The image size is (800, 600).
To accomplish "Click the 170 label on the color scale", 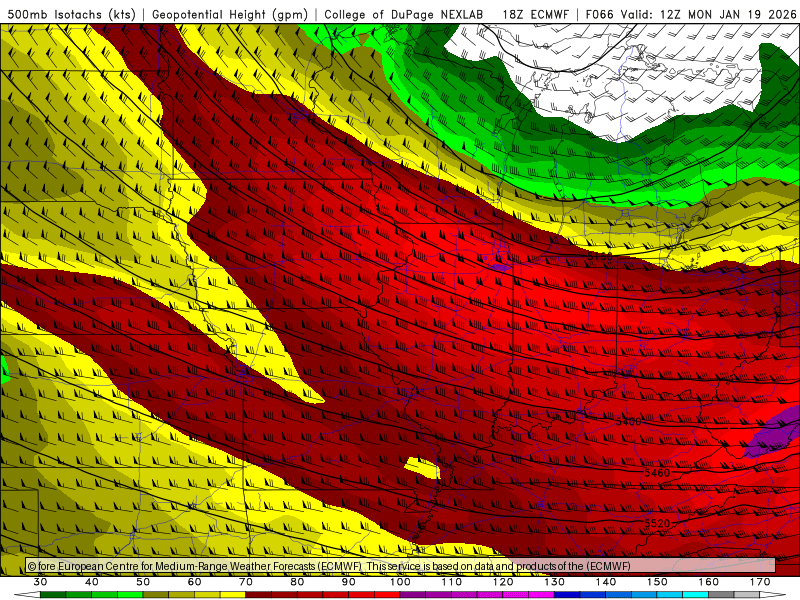I will click(x=760, y=582).
